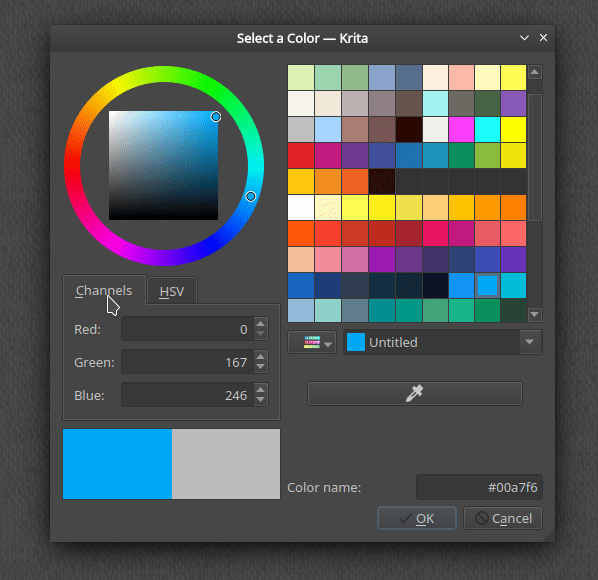Increase the Blue channel value
The image size is (598, 580).
point(260,390)
